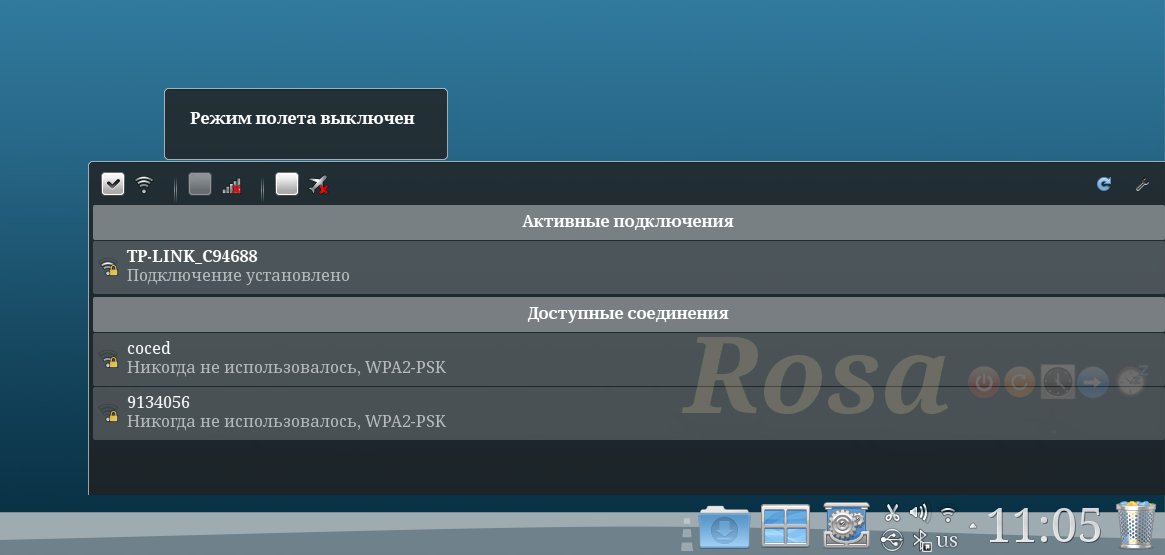
Task: Uncheck the Wi-Fi enable checkbox
Action: 113,184
